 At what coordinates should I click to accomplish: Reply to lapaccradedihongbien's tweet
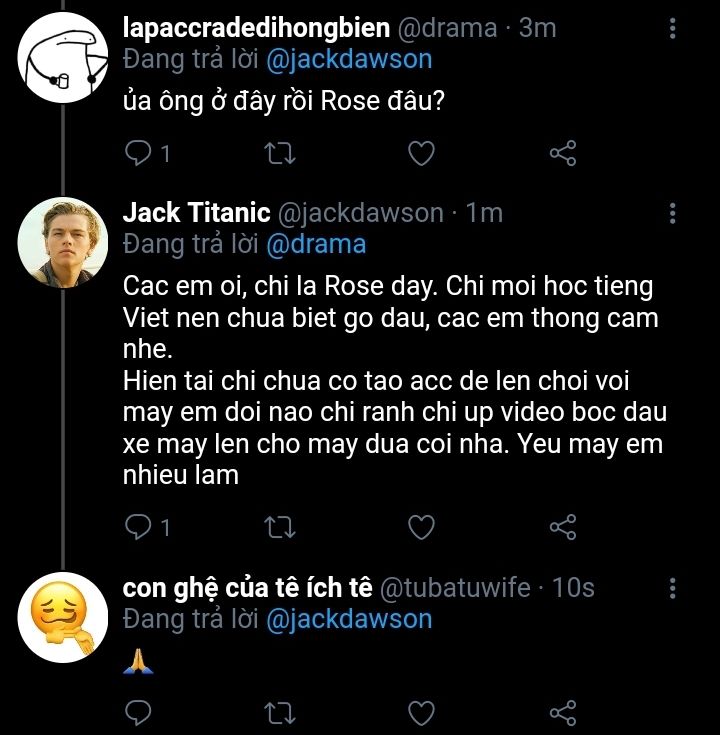pyautogui.click(x=139, y=153)
